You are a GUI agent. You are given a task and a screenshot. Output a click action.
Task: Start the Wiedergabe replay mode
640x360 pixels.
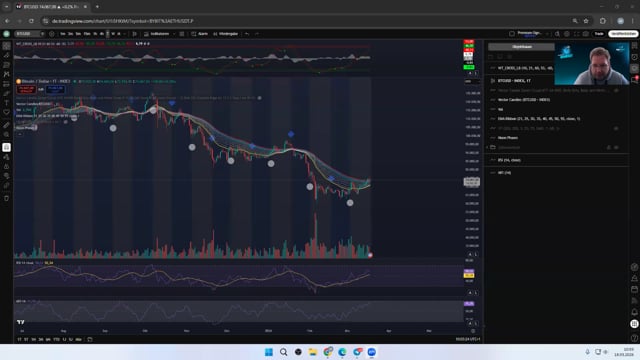pos(225,34)
